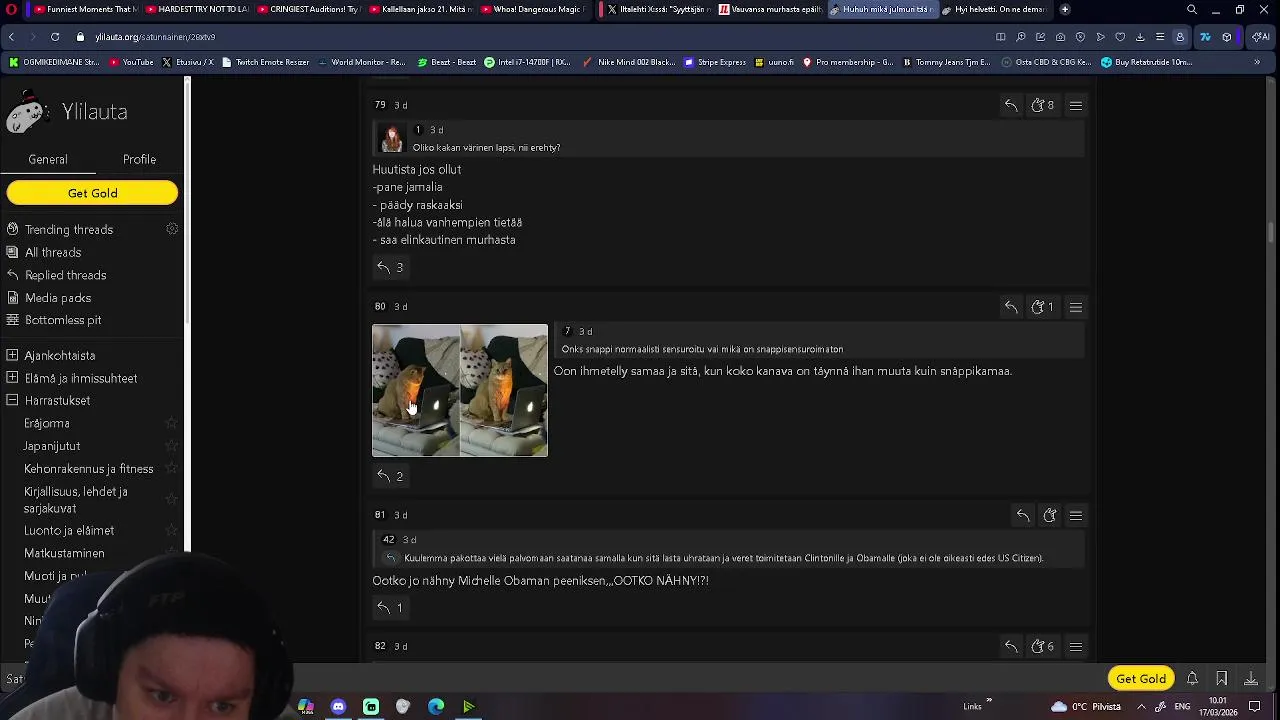Image resolution: width=1280 pixels, height=720 pixels.
Task: Open the avatar in the quoted post 1
Action: click(x=391, y=138)
